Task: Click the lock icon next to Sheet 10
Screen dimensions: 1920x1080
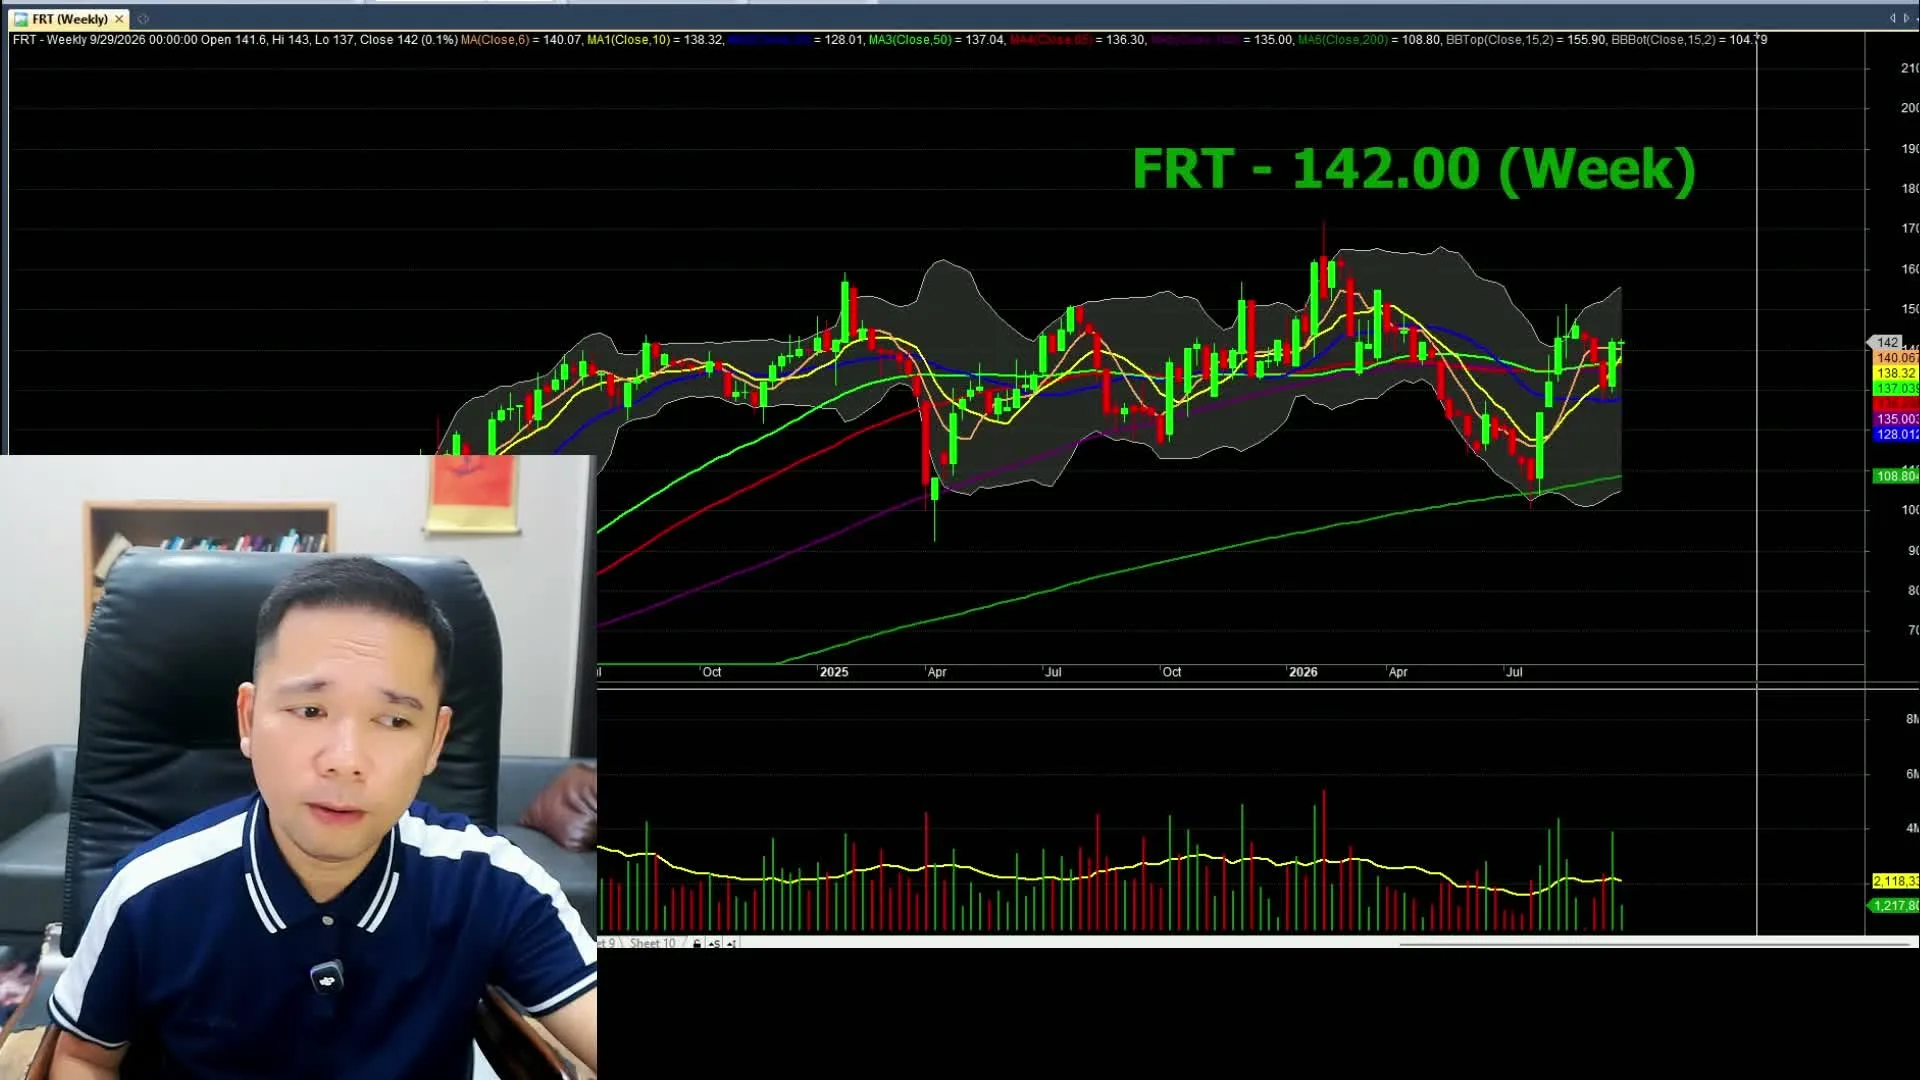Action: [697, 943]
